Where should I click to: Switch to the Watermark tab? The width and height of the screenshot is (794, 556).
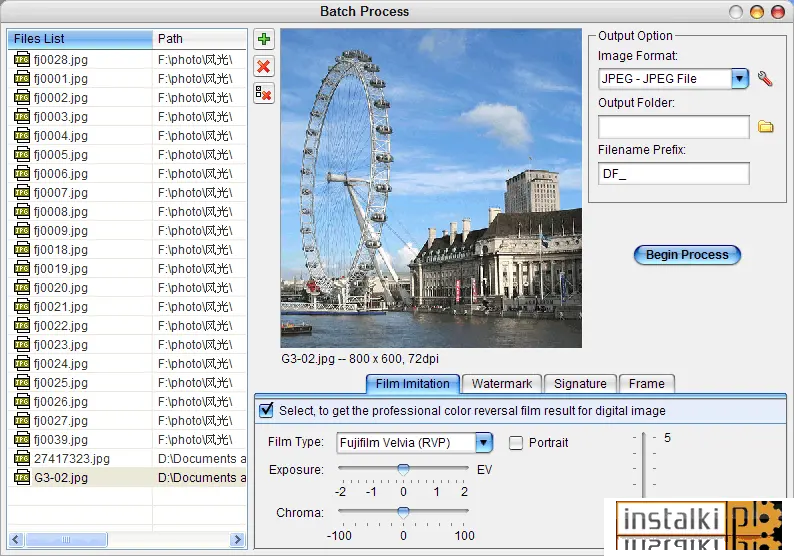(502, 384)
